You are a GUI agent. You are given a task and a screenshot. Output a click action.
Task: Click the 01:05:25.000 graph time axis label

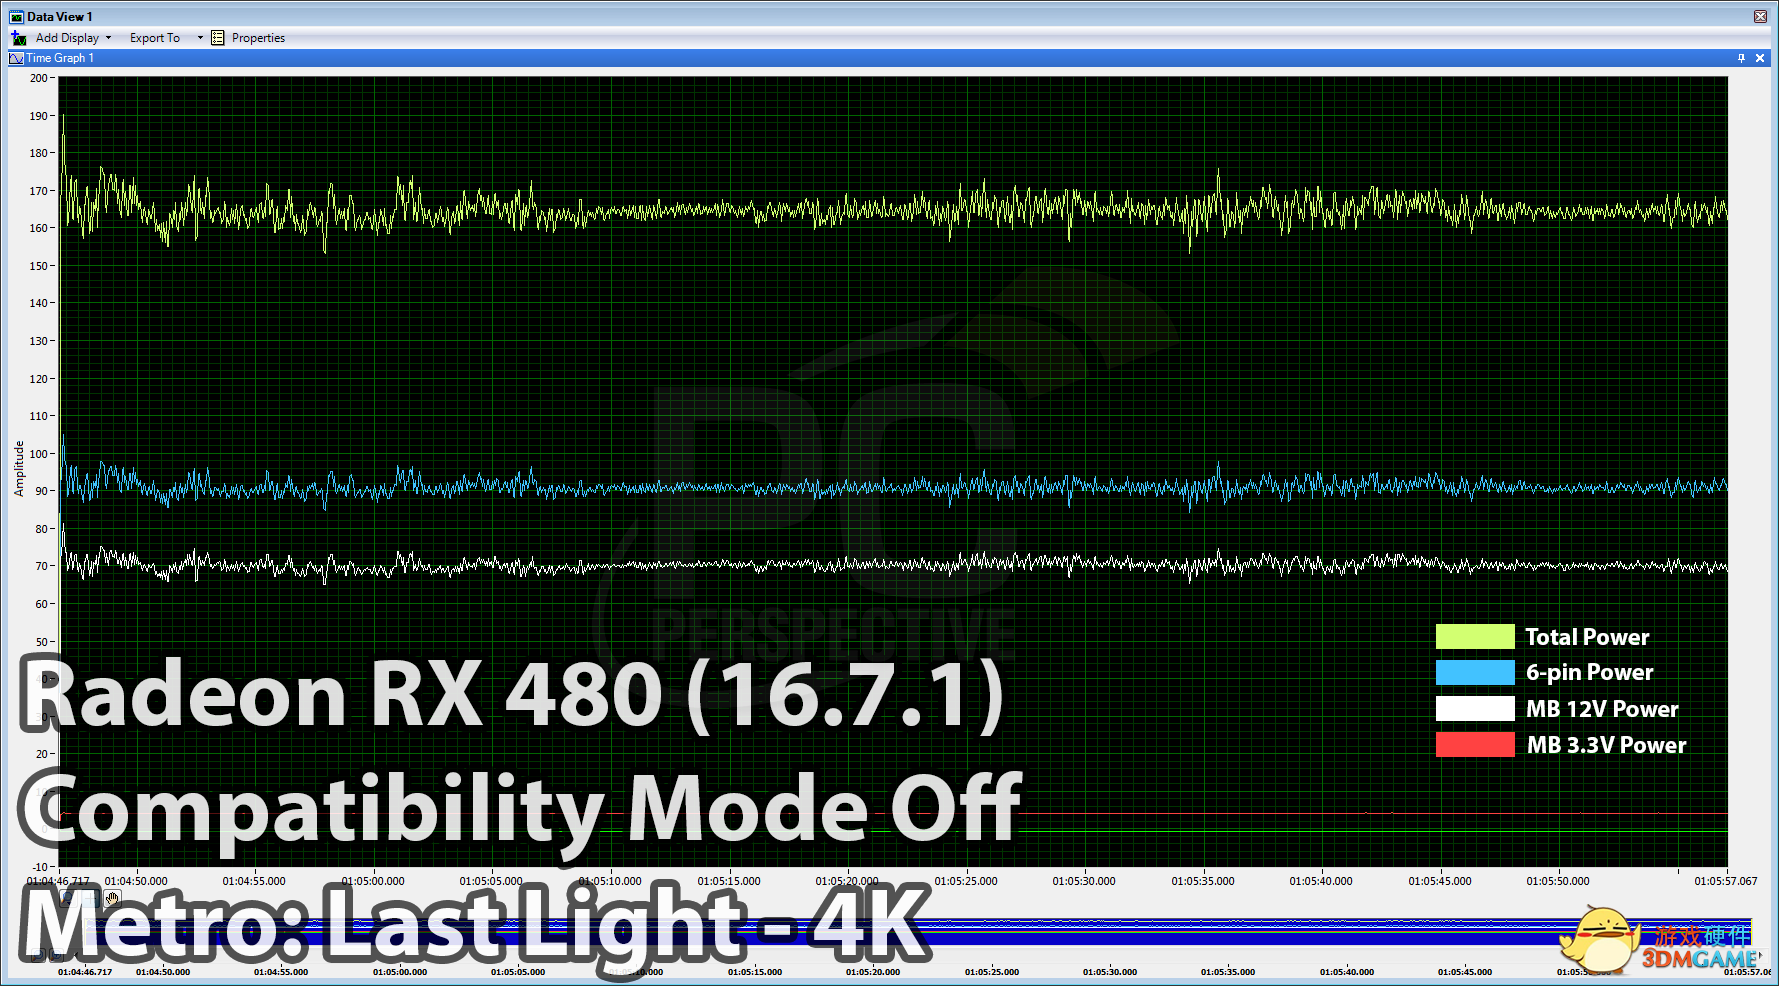[x=966, y=881]
